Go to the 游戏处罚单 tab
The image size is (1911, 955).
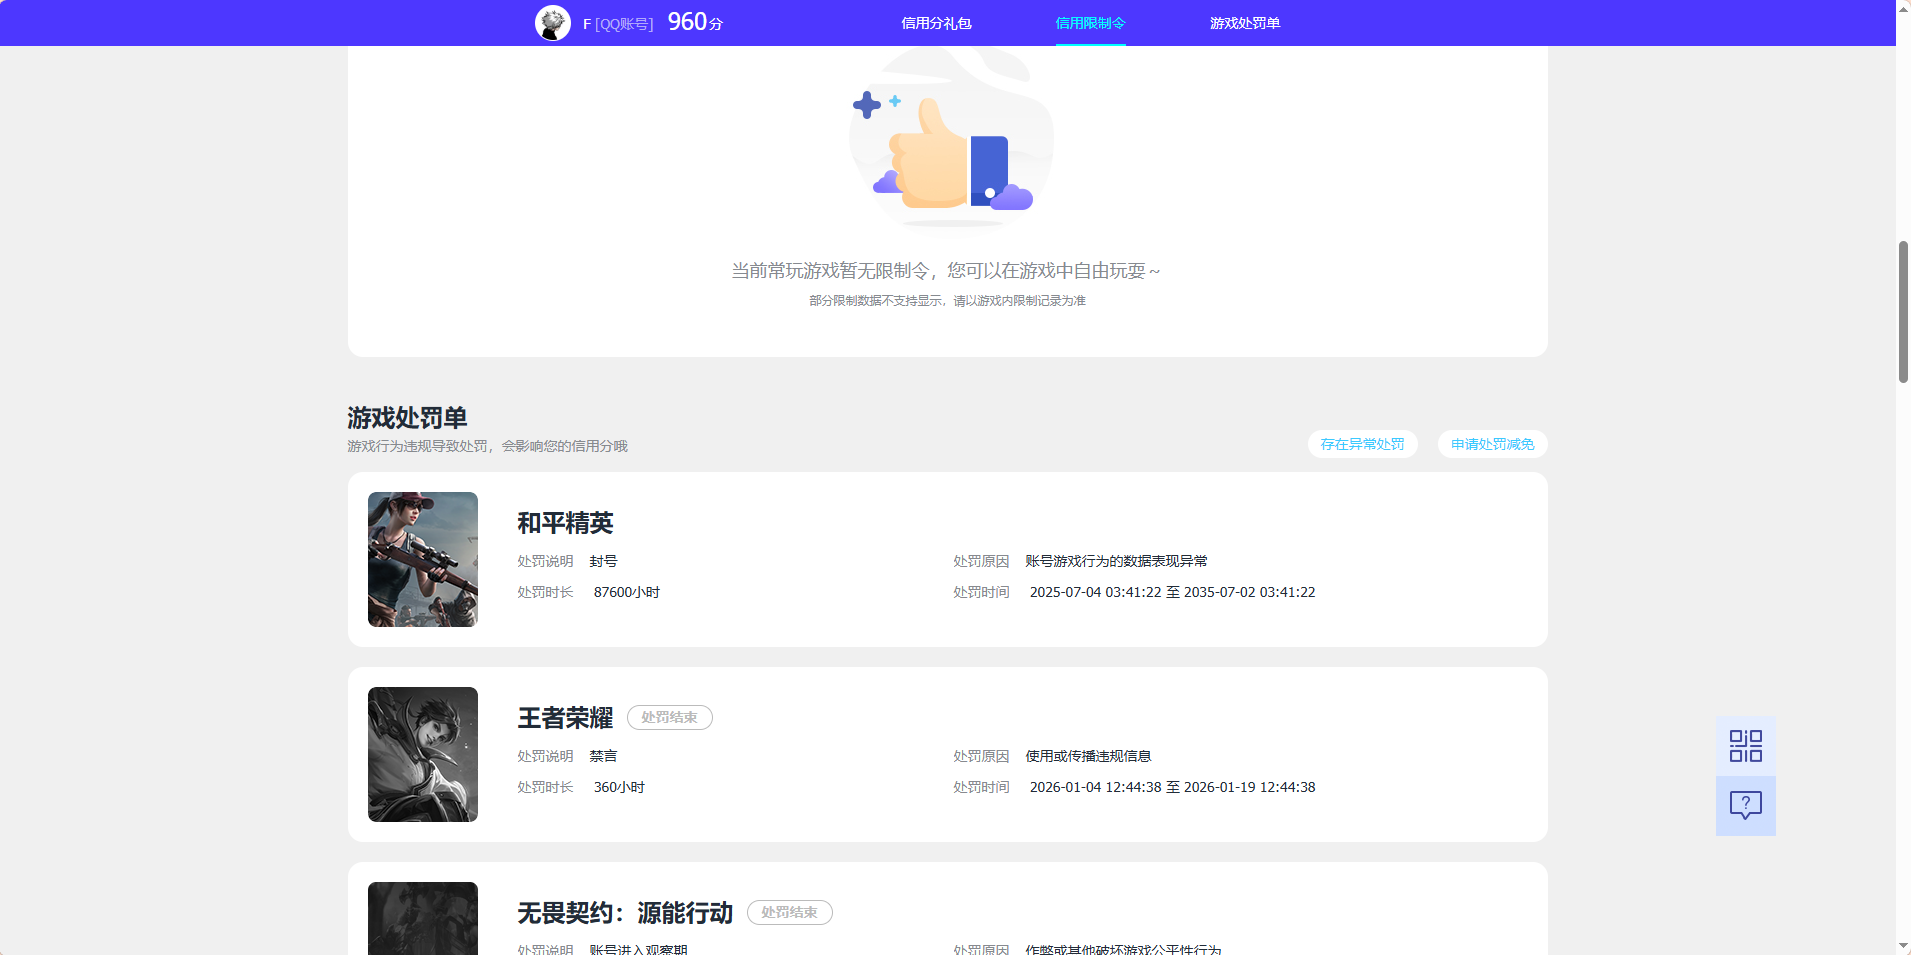(x=1245, y=23)
